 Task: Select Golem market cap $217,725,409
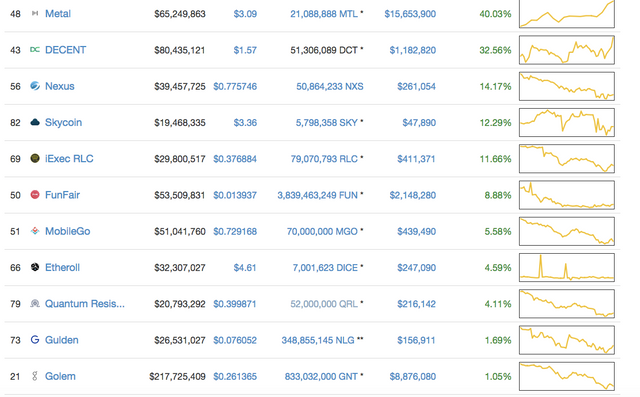pyautogui.click(x=178, y=377)
